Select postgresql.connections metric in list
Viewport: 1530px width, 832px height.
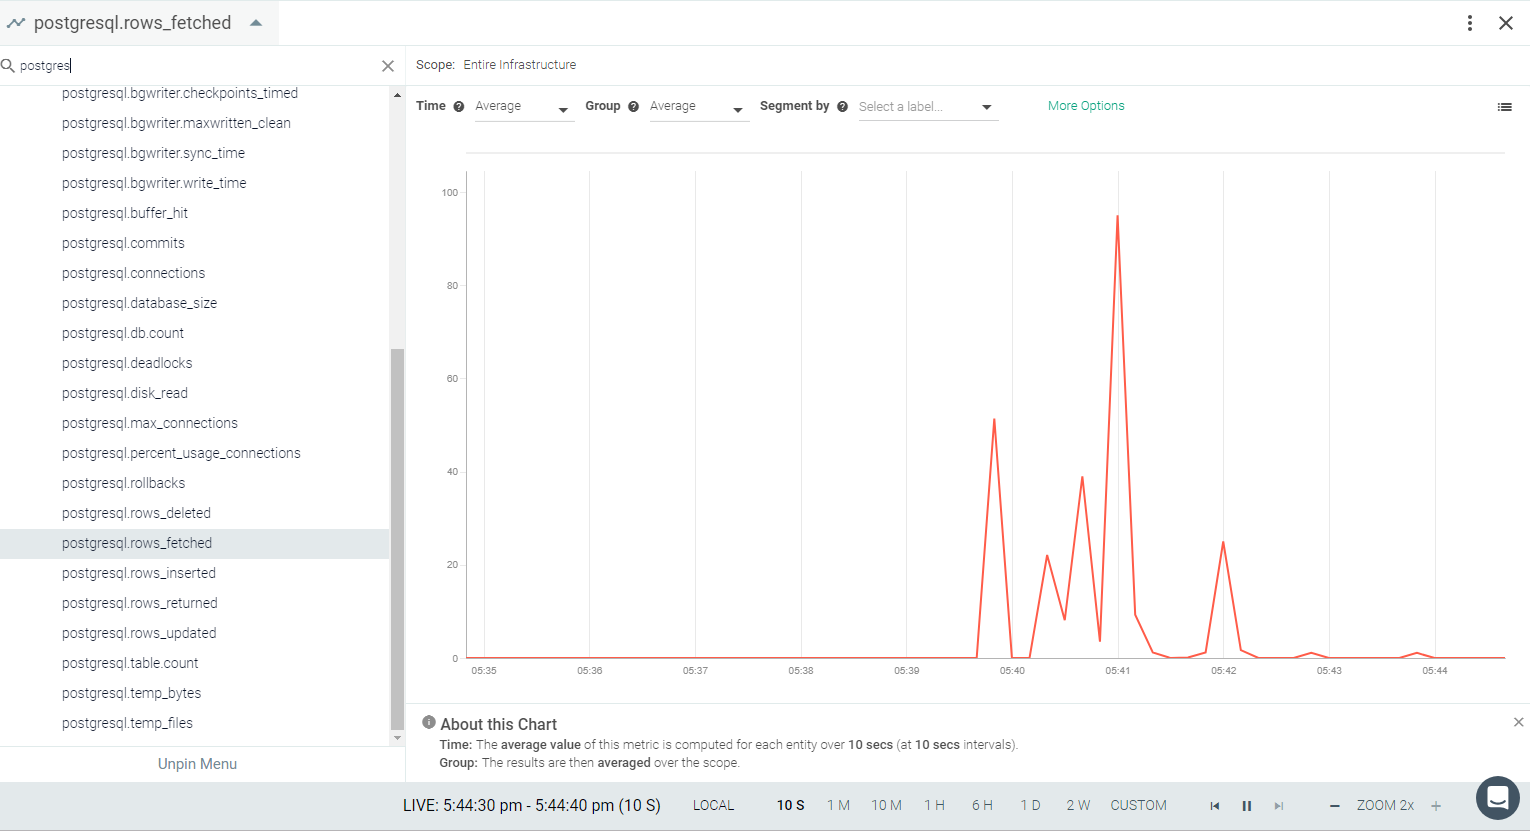pyautogui.click(x=133, y=273)
